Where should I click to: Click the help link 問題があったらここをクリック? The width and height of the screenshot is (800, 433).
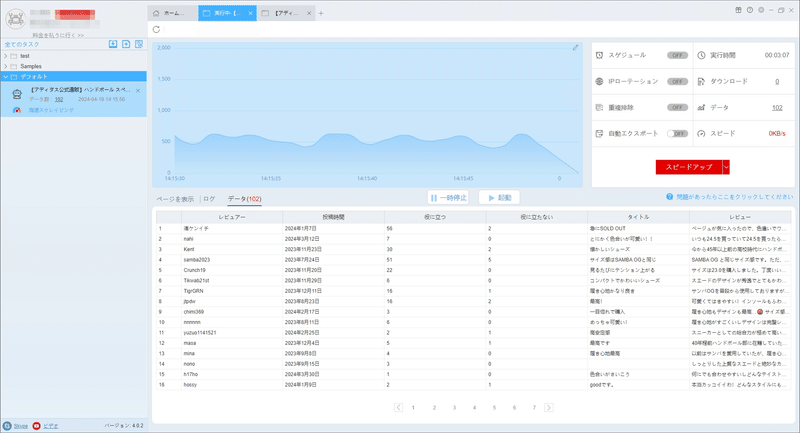point(735,197)
